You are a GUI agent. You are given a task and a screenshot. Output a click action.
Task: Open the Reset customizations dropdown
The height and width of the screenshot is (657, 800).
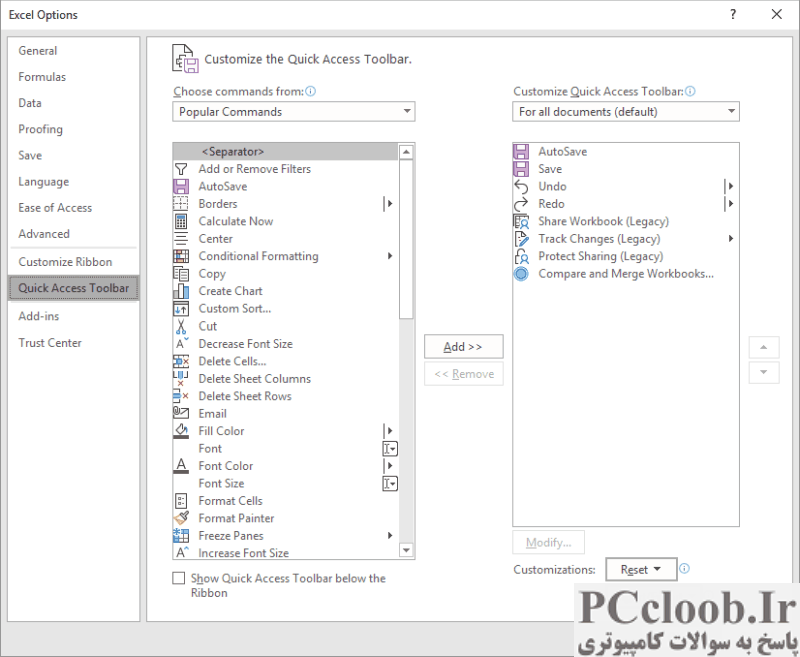coord(641,569)
